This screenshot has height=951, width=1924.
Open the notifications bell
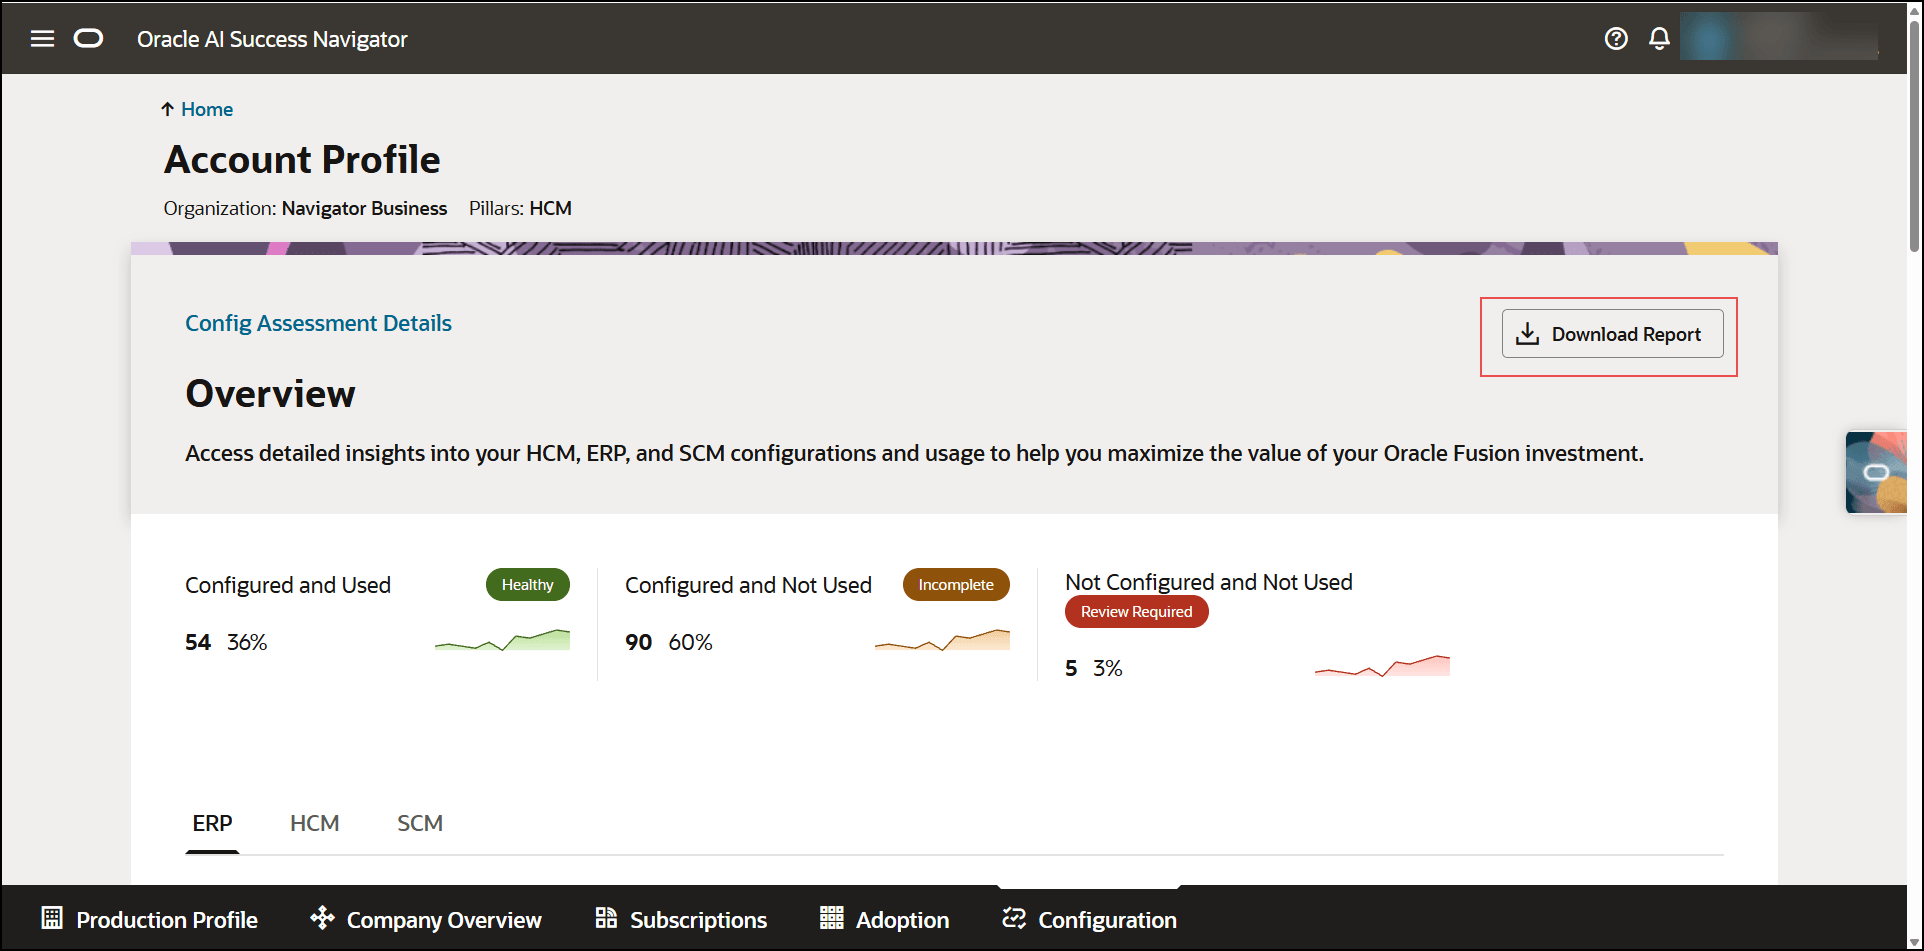tap(1659, 39)
